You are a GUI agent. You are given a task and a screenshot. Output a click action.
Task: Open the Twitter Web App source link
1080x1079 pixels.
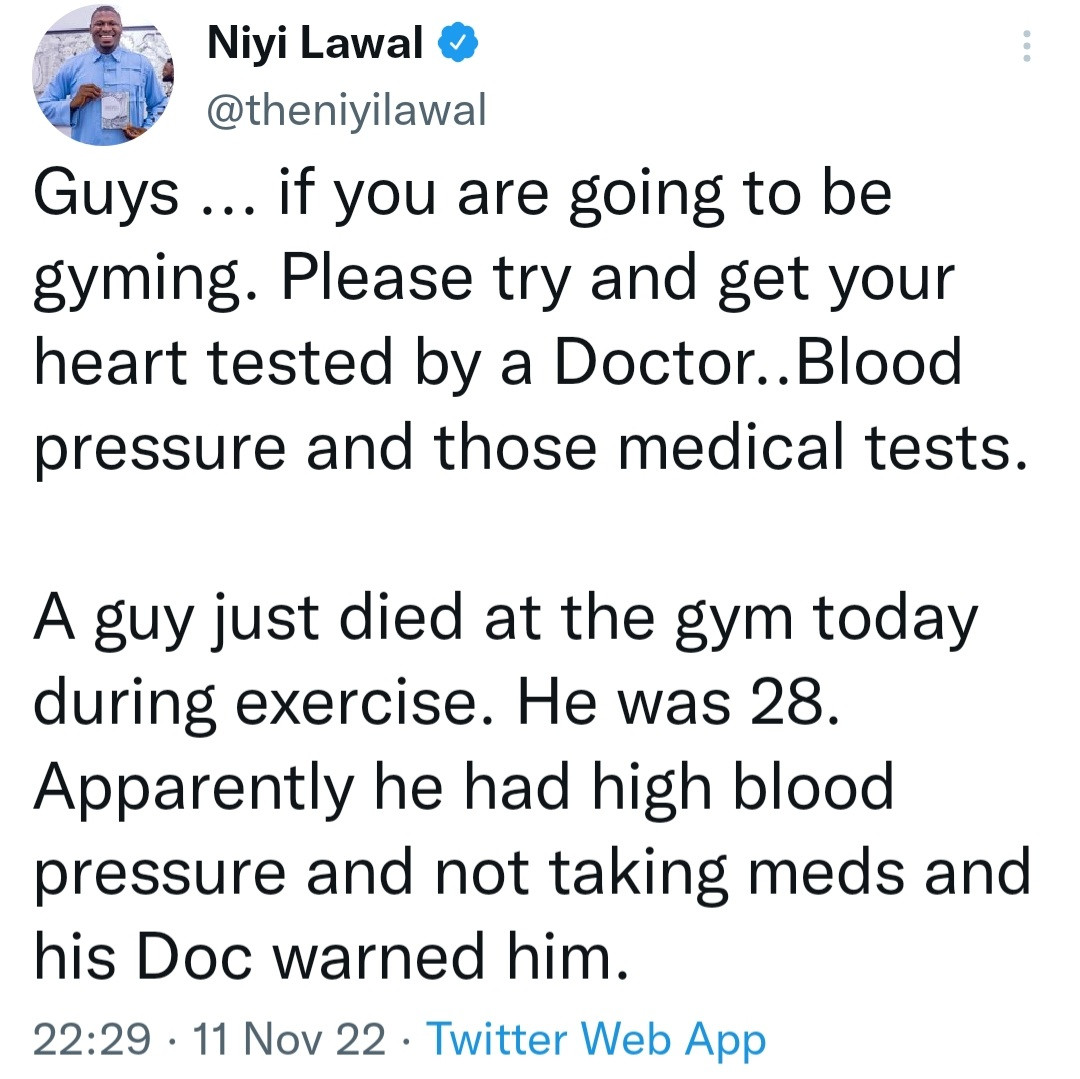[596, 1041]
